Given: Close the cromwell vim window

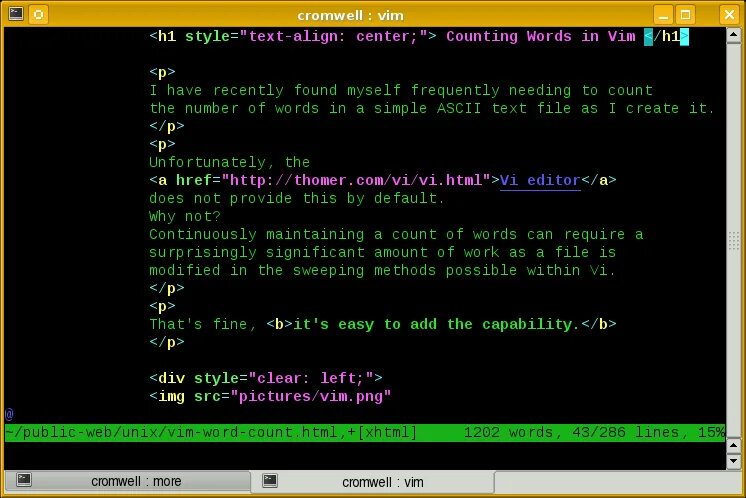Looking at the screenshot, I should click(x=729, y=15).
